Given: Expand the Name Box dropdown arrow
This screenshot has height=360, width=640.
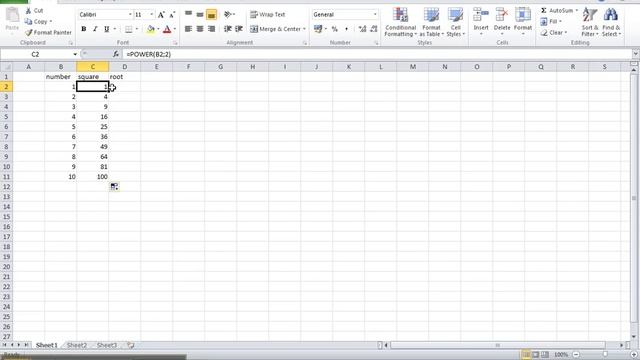Looking at the screenshot, I should 75,54.
